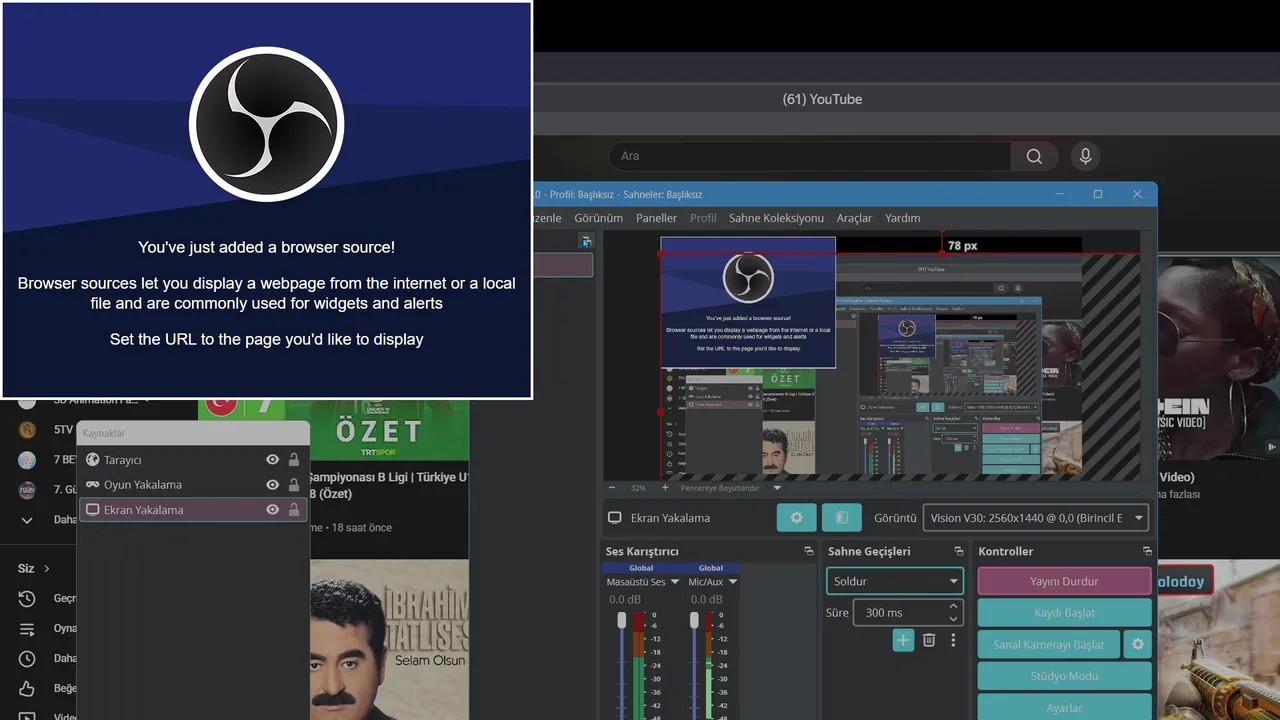Click Kaydı Başlat to start recording
This screenshot has width=1280, height=720.
click(1064, 613)
